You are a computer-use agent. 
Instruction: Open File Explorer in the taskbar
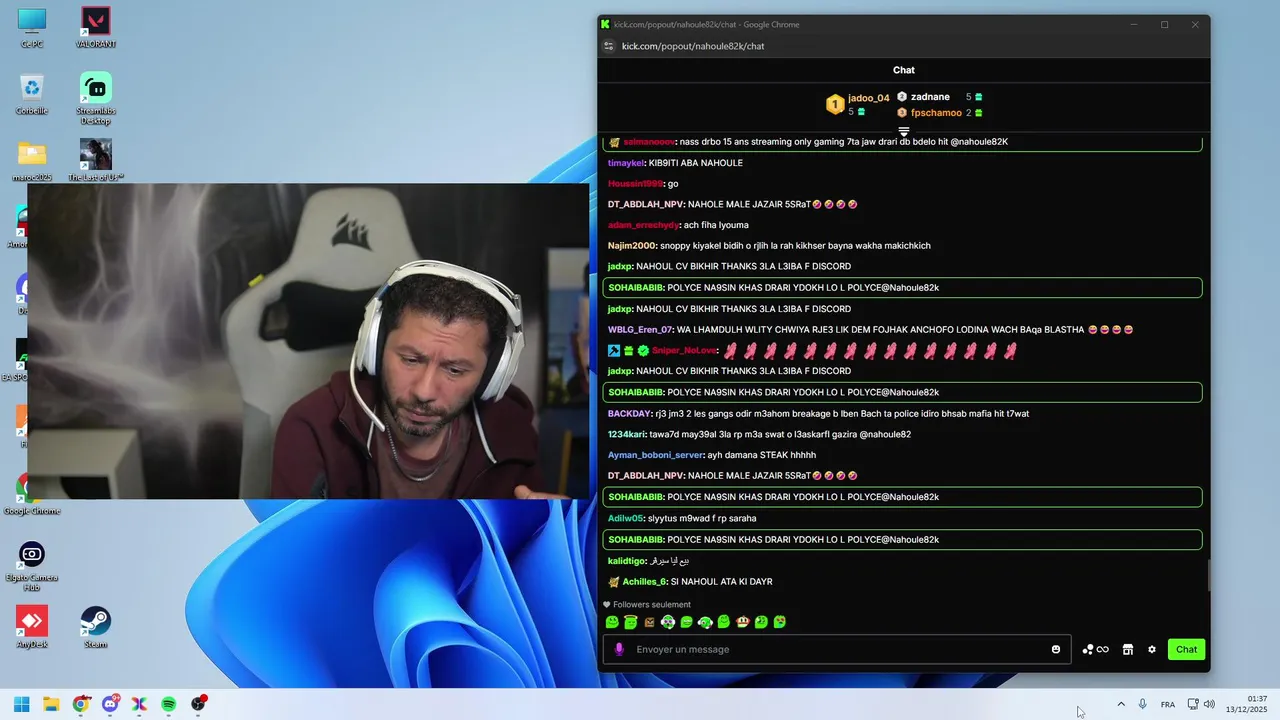pyautogui.click(x=51, y=704)
